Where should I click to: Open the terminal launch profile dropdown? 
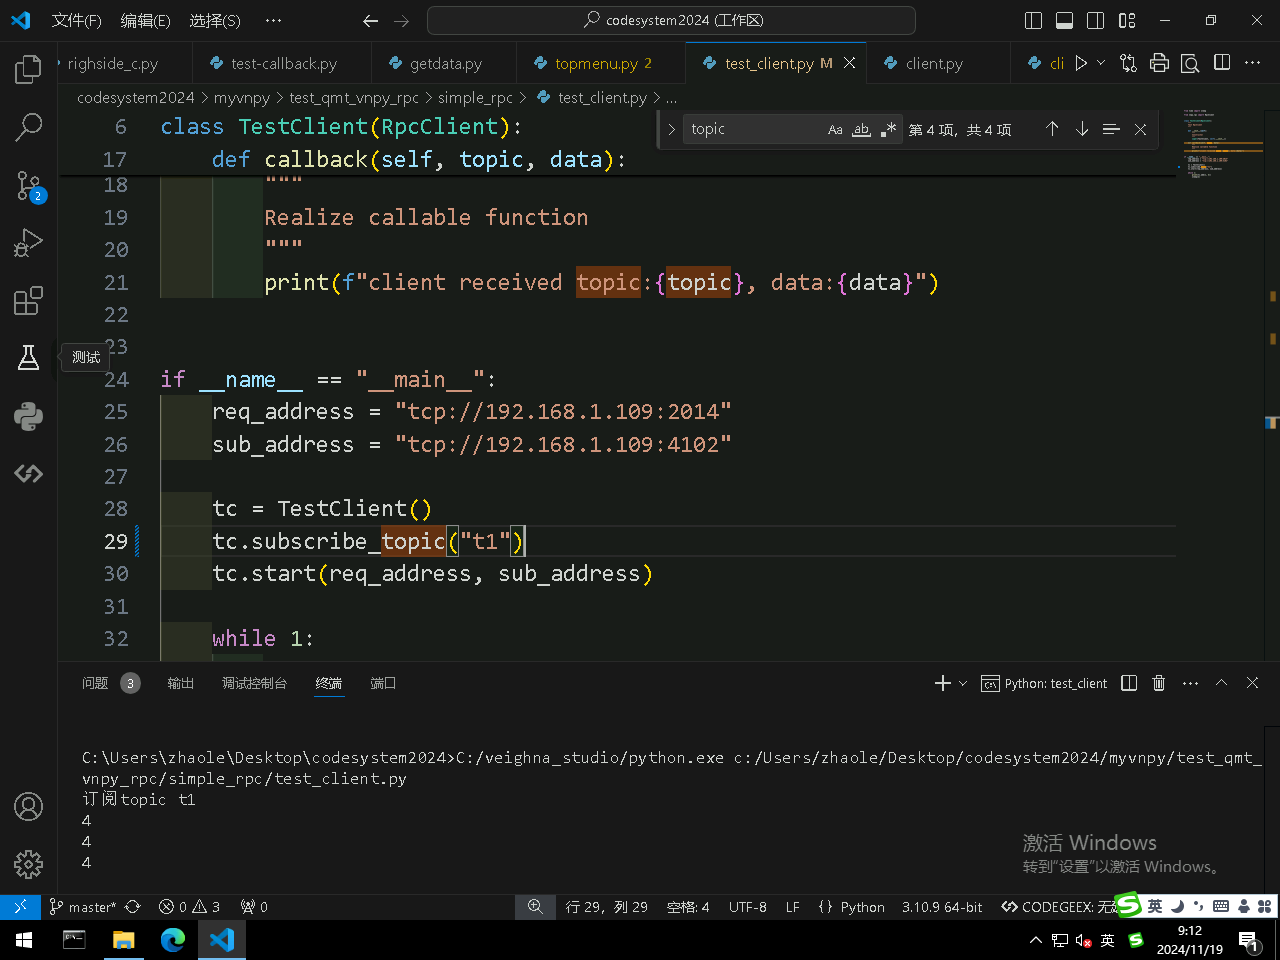[963, 683]
